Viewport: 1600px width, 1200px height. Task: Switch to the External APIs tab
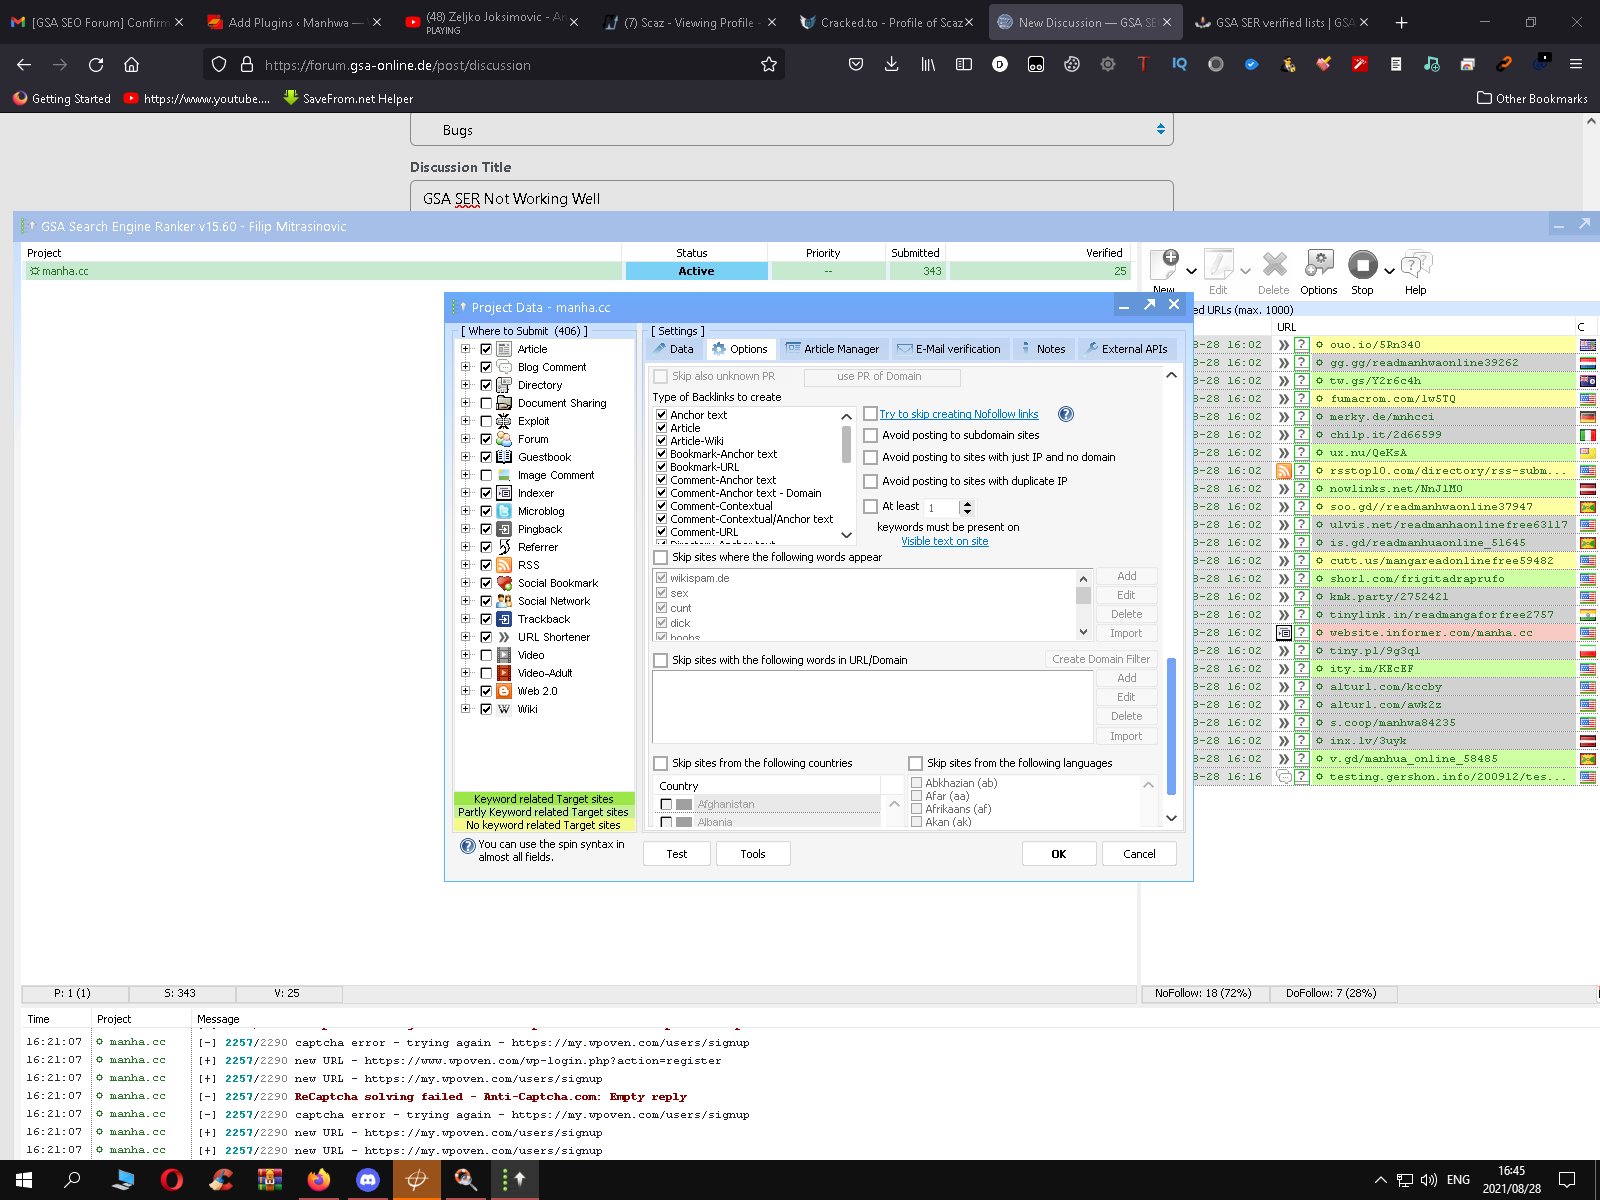(x=1126, y=349)
